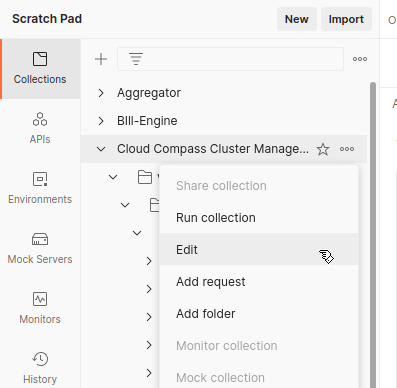This screenshot has width=397, height=388.
Task: Select the Aggregator collection name
Action: [149, 93]
